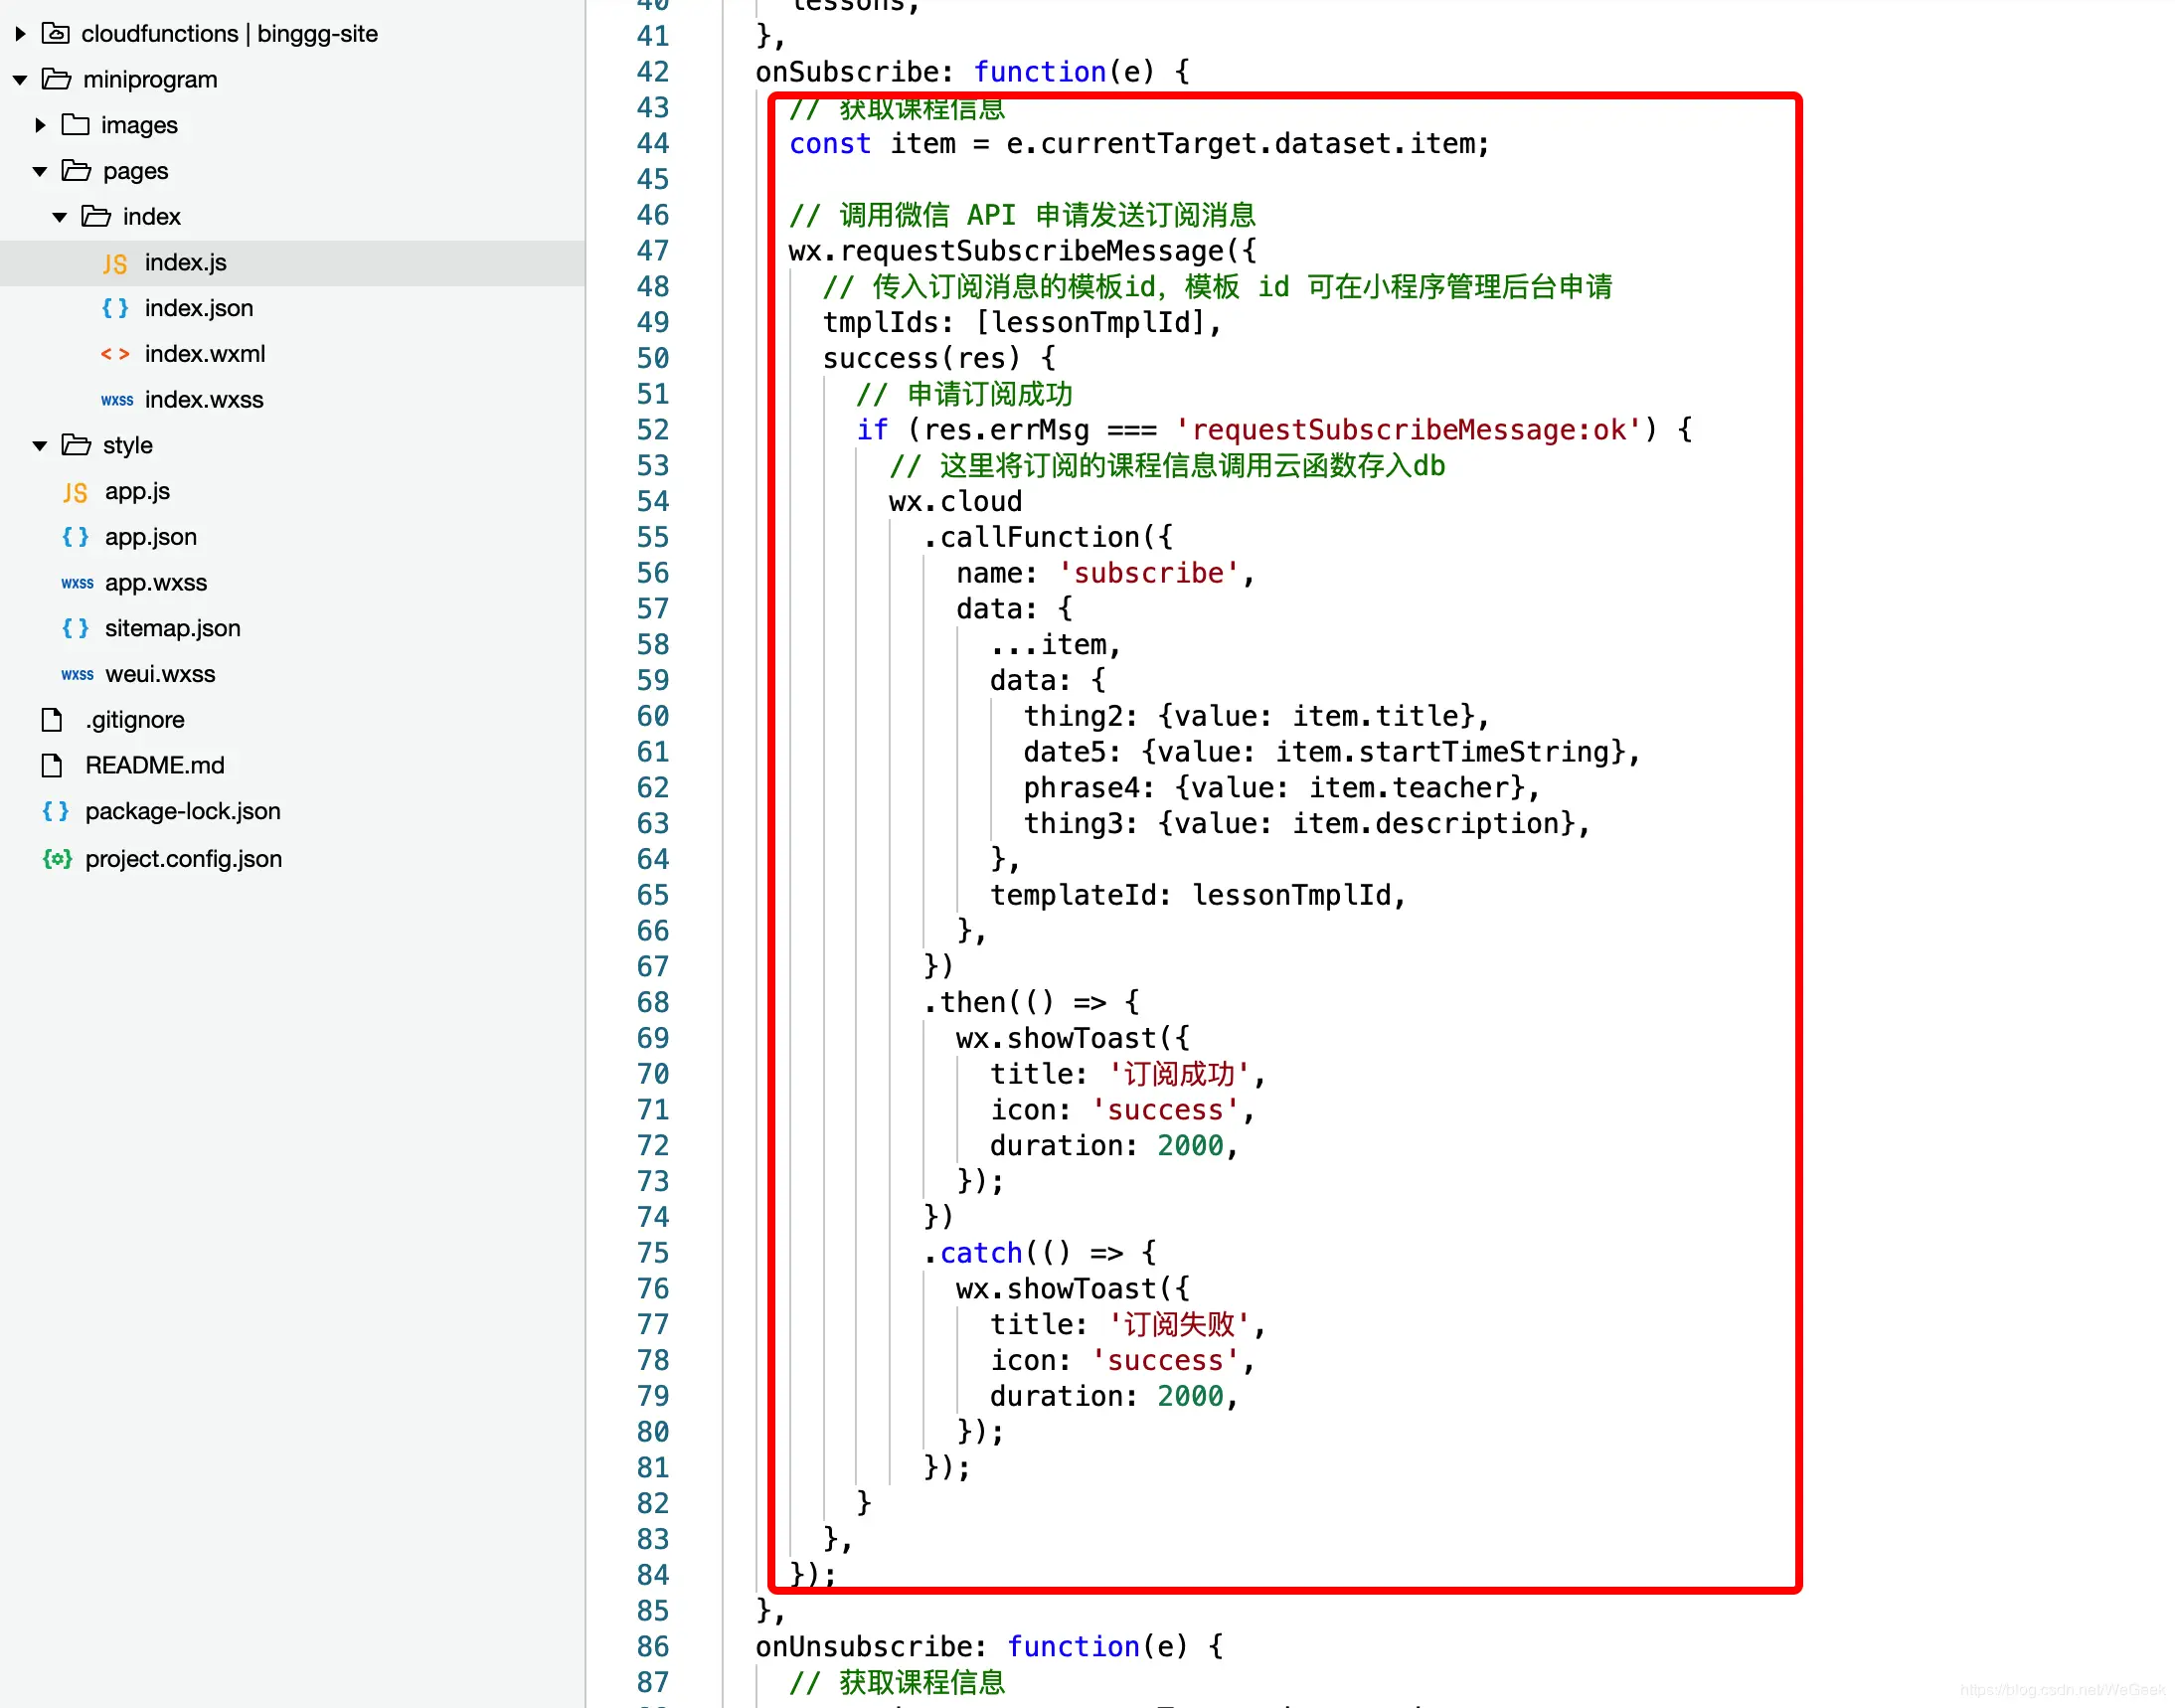Click the wxss icon of index.wxss
The width and height of the screenshot is (2175, 1708).
click(116, 400)
